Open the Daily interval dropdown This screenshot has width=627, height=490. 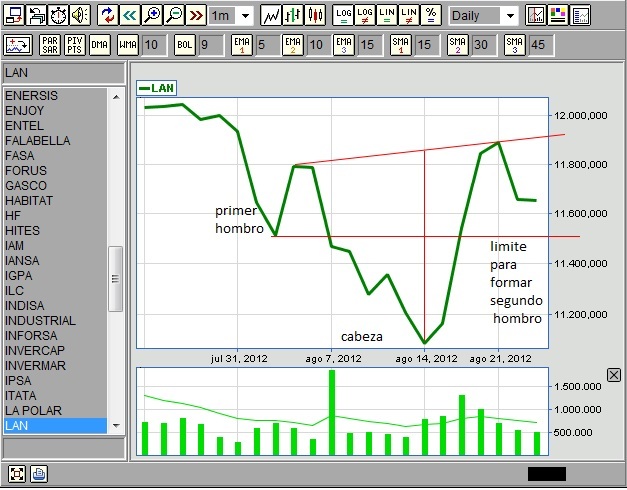pos(483,16)
